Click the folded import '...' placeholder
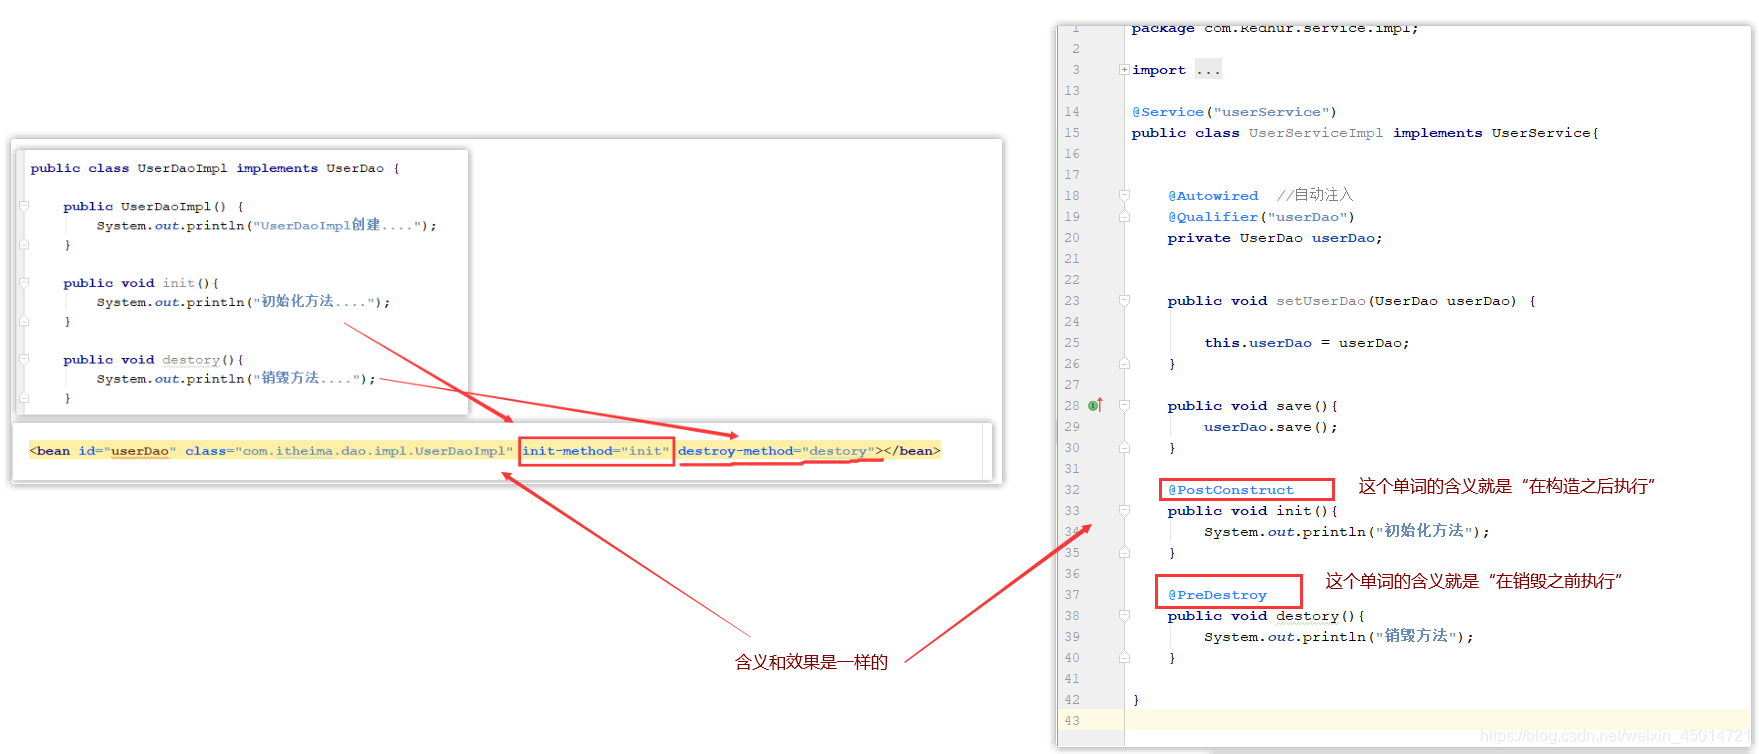The height and width of the screenshot is (754, 1759). pos(1208,70)
